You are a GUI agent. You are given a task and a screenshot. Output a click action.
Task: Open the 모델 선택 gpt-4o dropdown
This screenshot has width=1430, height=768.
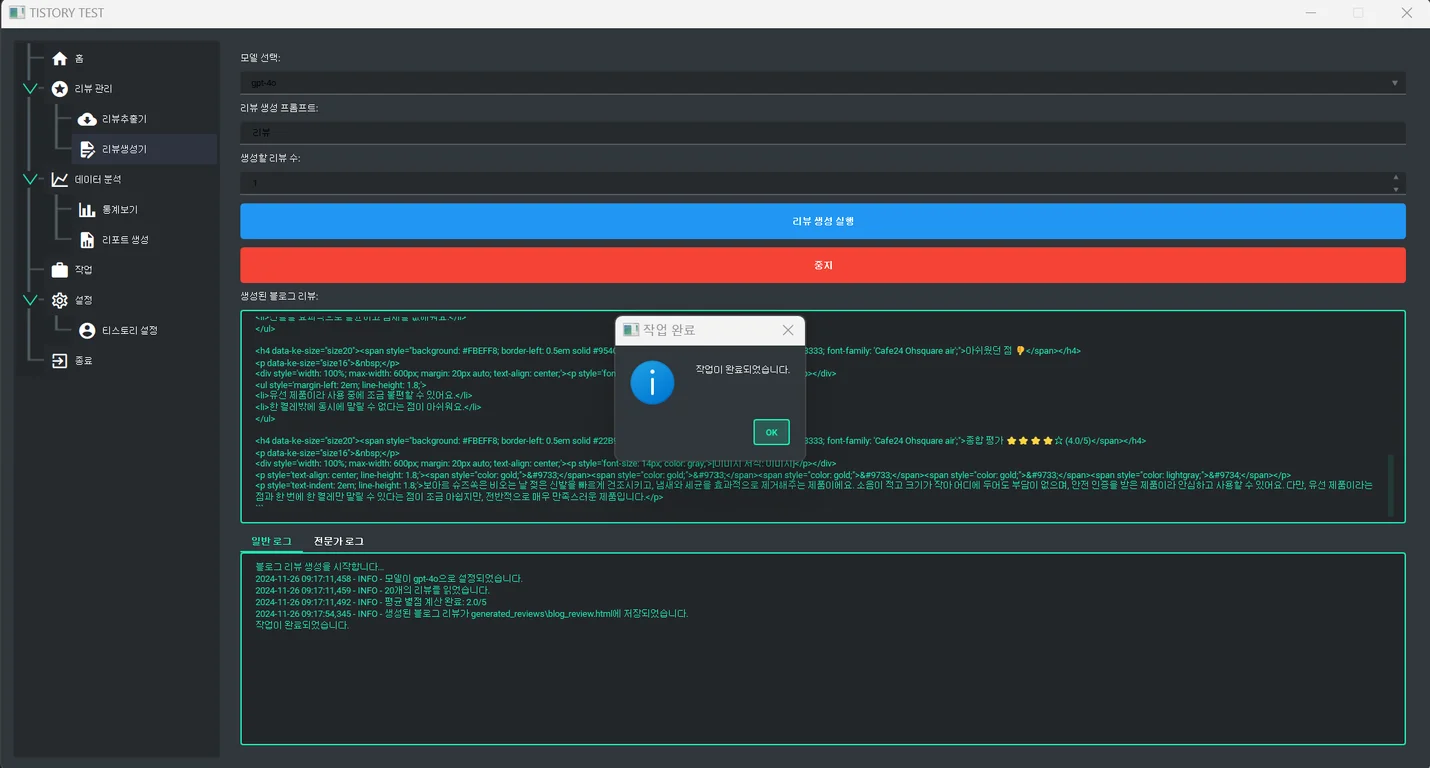[822, 83]
